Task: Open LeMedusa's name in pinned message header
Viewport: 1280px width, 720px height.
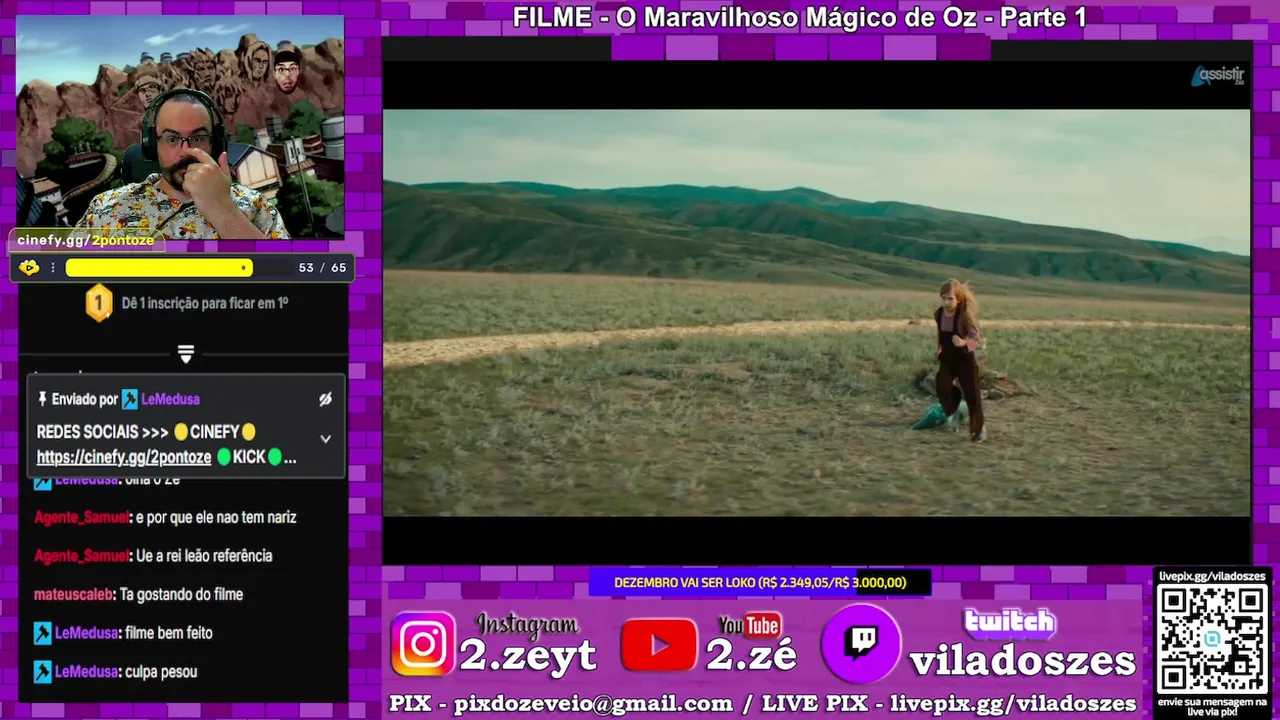Action: tap(170, 399)
